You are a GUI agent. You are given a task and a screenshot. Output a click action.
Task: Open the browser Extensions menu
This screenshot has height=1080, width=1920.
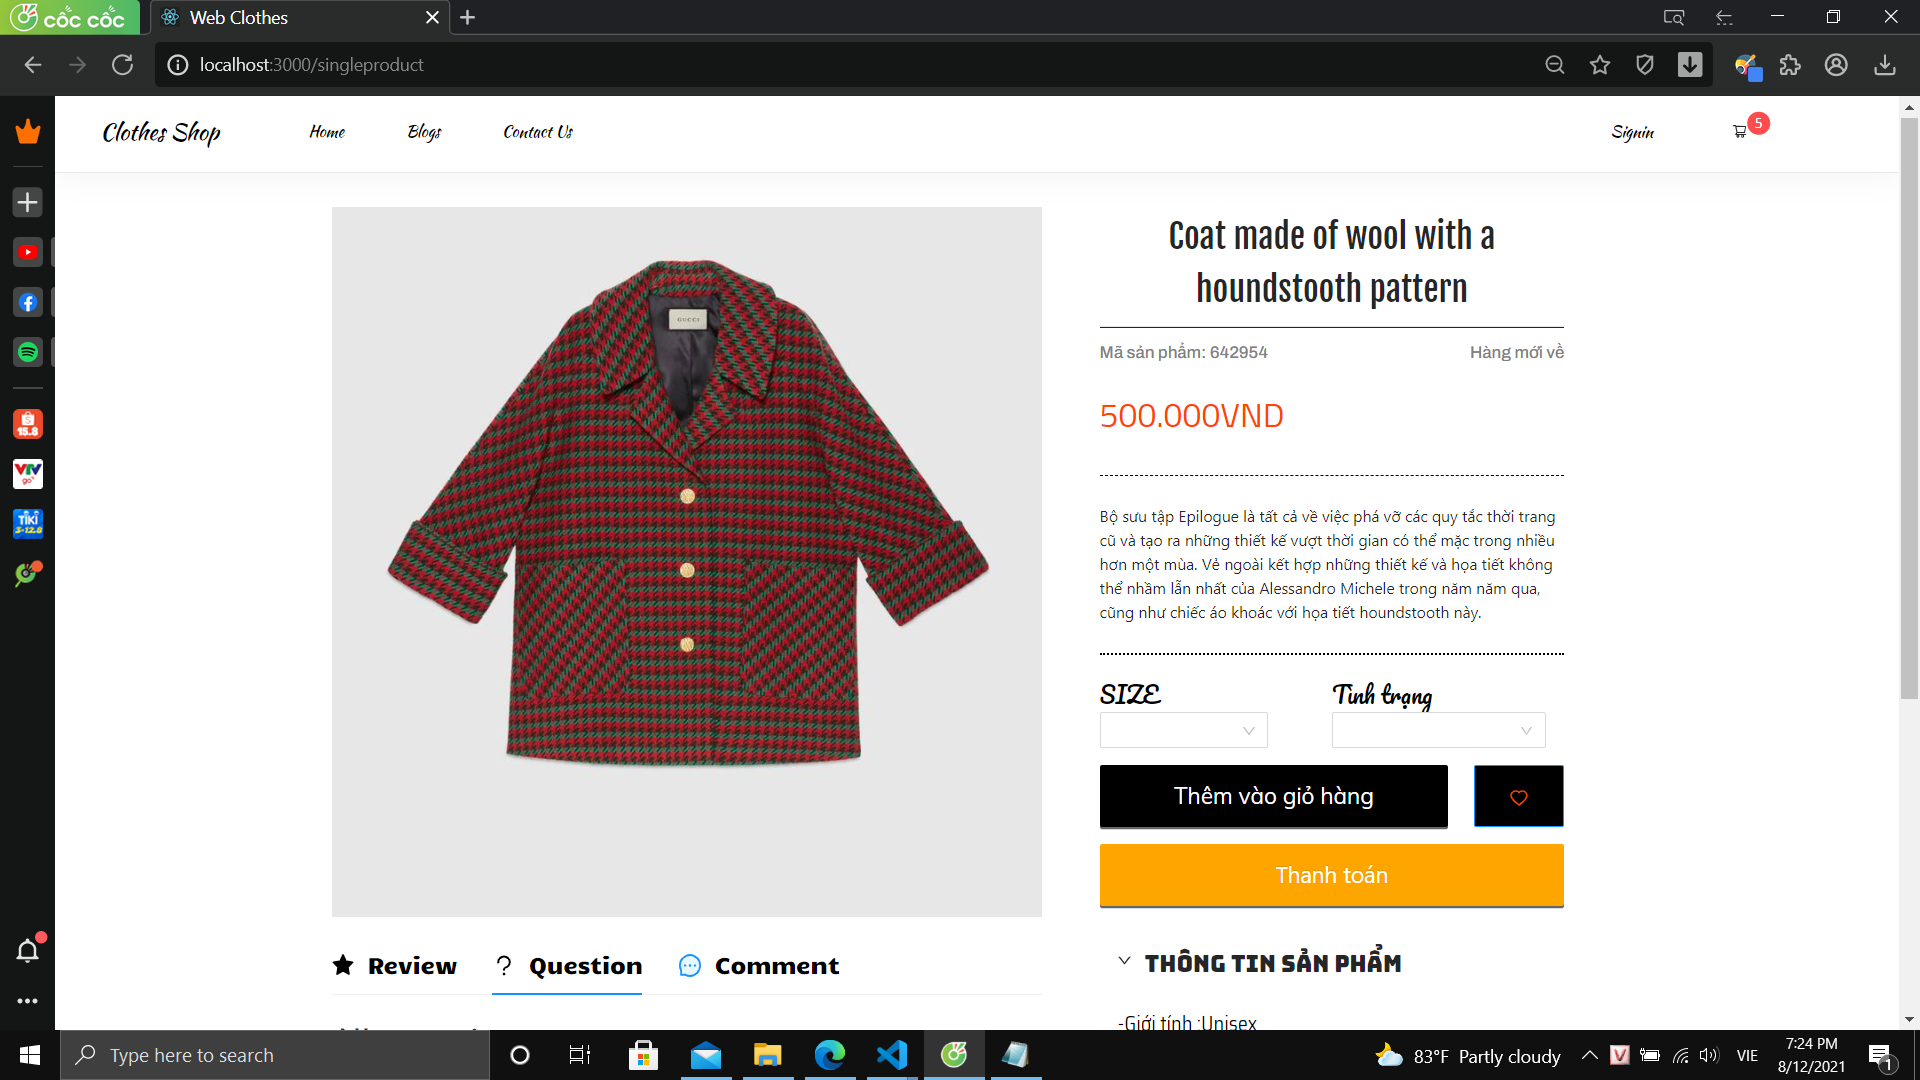pos(1790,64)
